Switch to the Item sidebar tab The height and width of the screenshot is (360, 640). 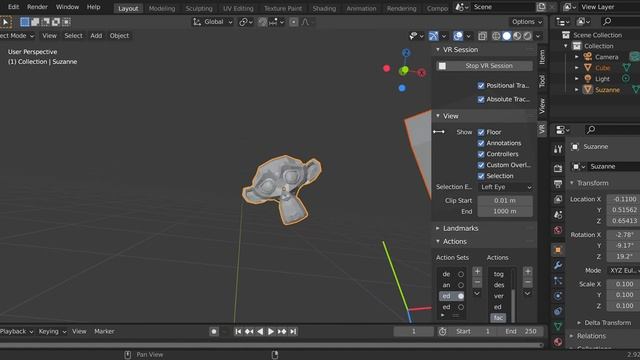pos(542,57)
